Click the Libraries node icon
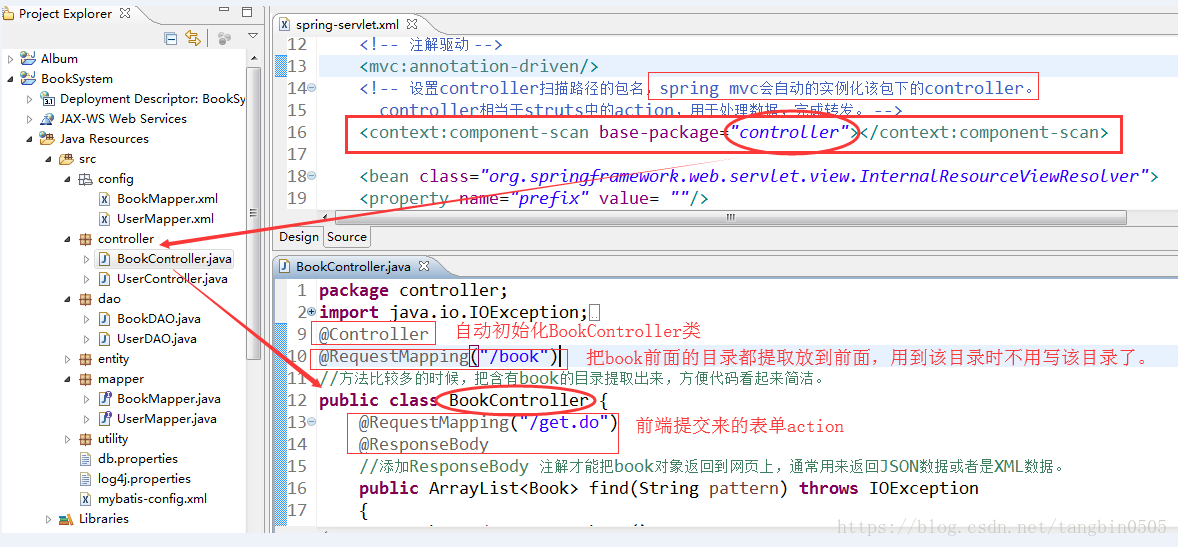Screen dimensions: 1178x547 (x=67, y=519)
